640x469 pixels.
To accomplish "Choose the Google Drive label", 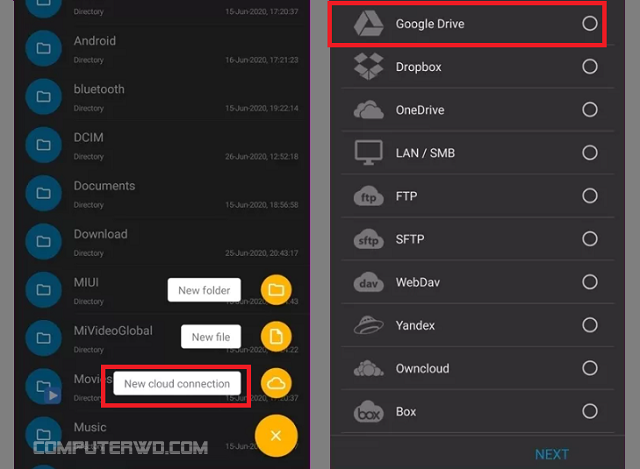I will pos(430,24).
